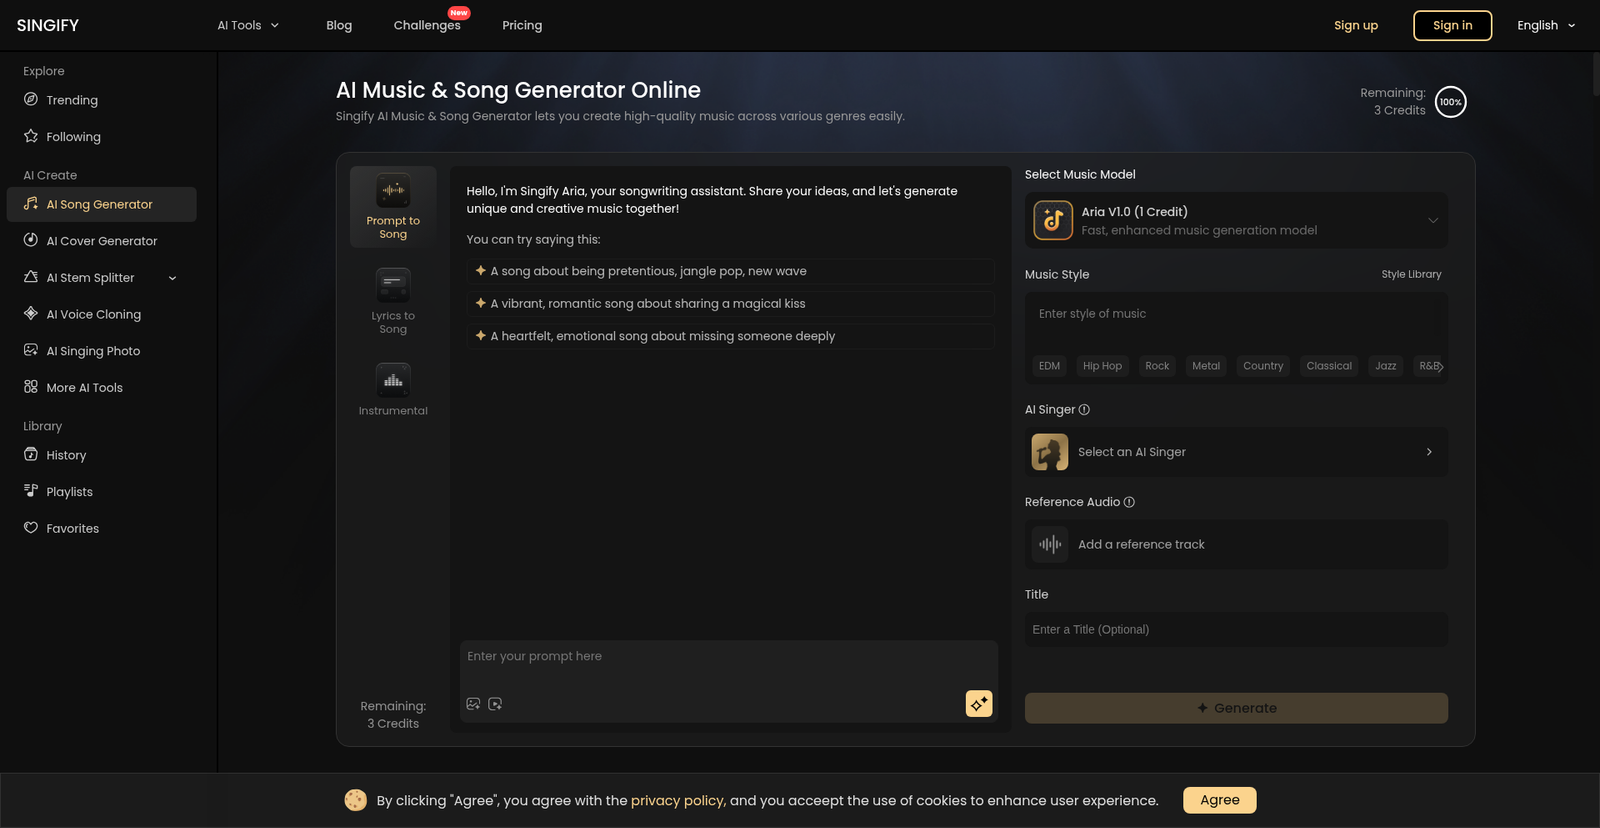Click the Trending compass icon
Viewport: 1600px width, 828px height.
click(x=31, y=100)
